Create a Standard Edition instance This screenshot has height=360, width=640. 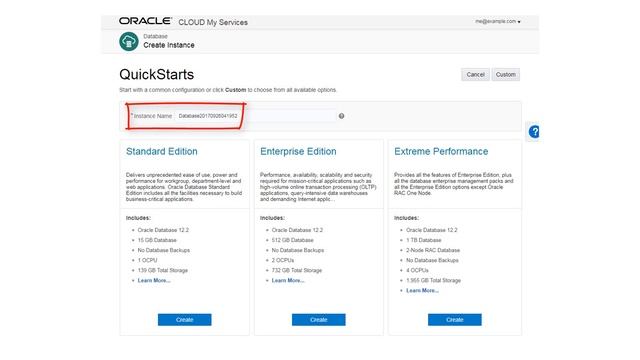(184, 320)
